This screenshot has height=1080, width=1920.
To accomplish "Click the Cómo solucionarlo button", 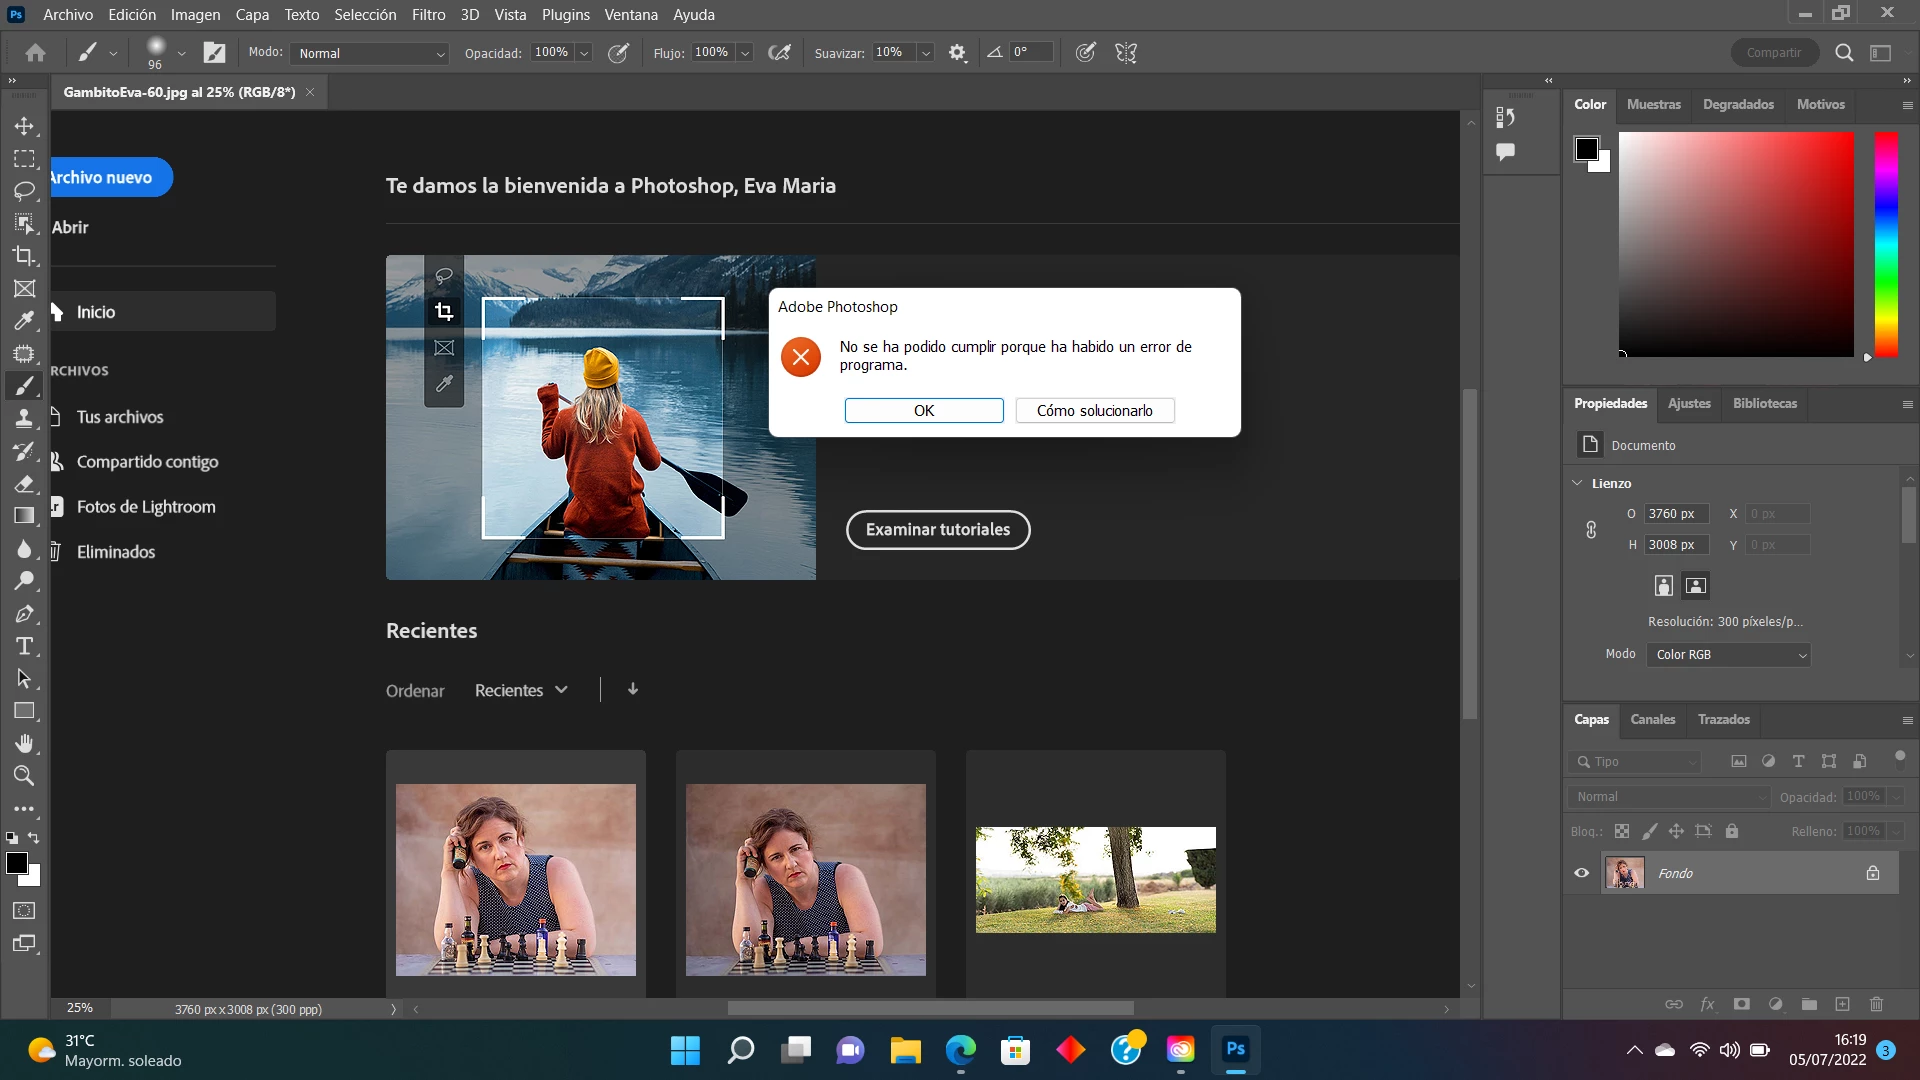I will pyautogui.click(x=1094, y=411).
